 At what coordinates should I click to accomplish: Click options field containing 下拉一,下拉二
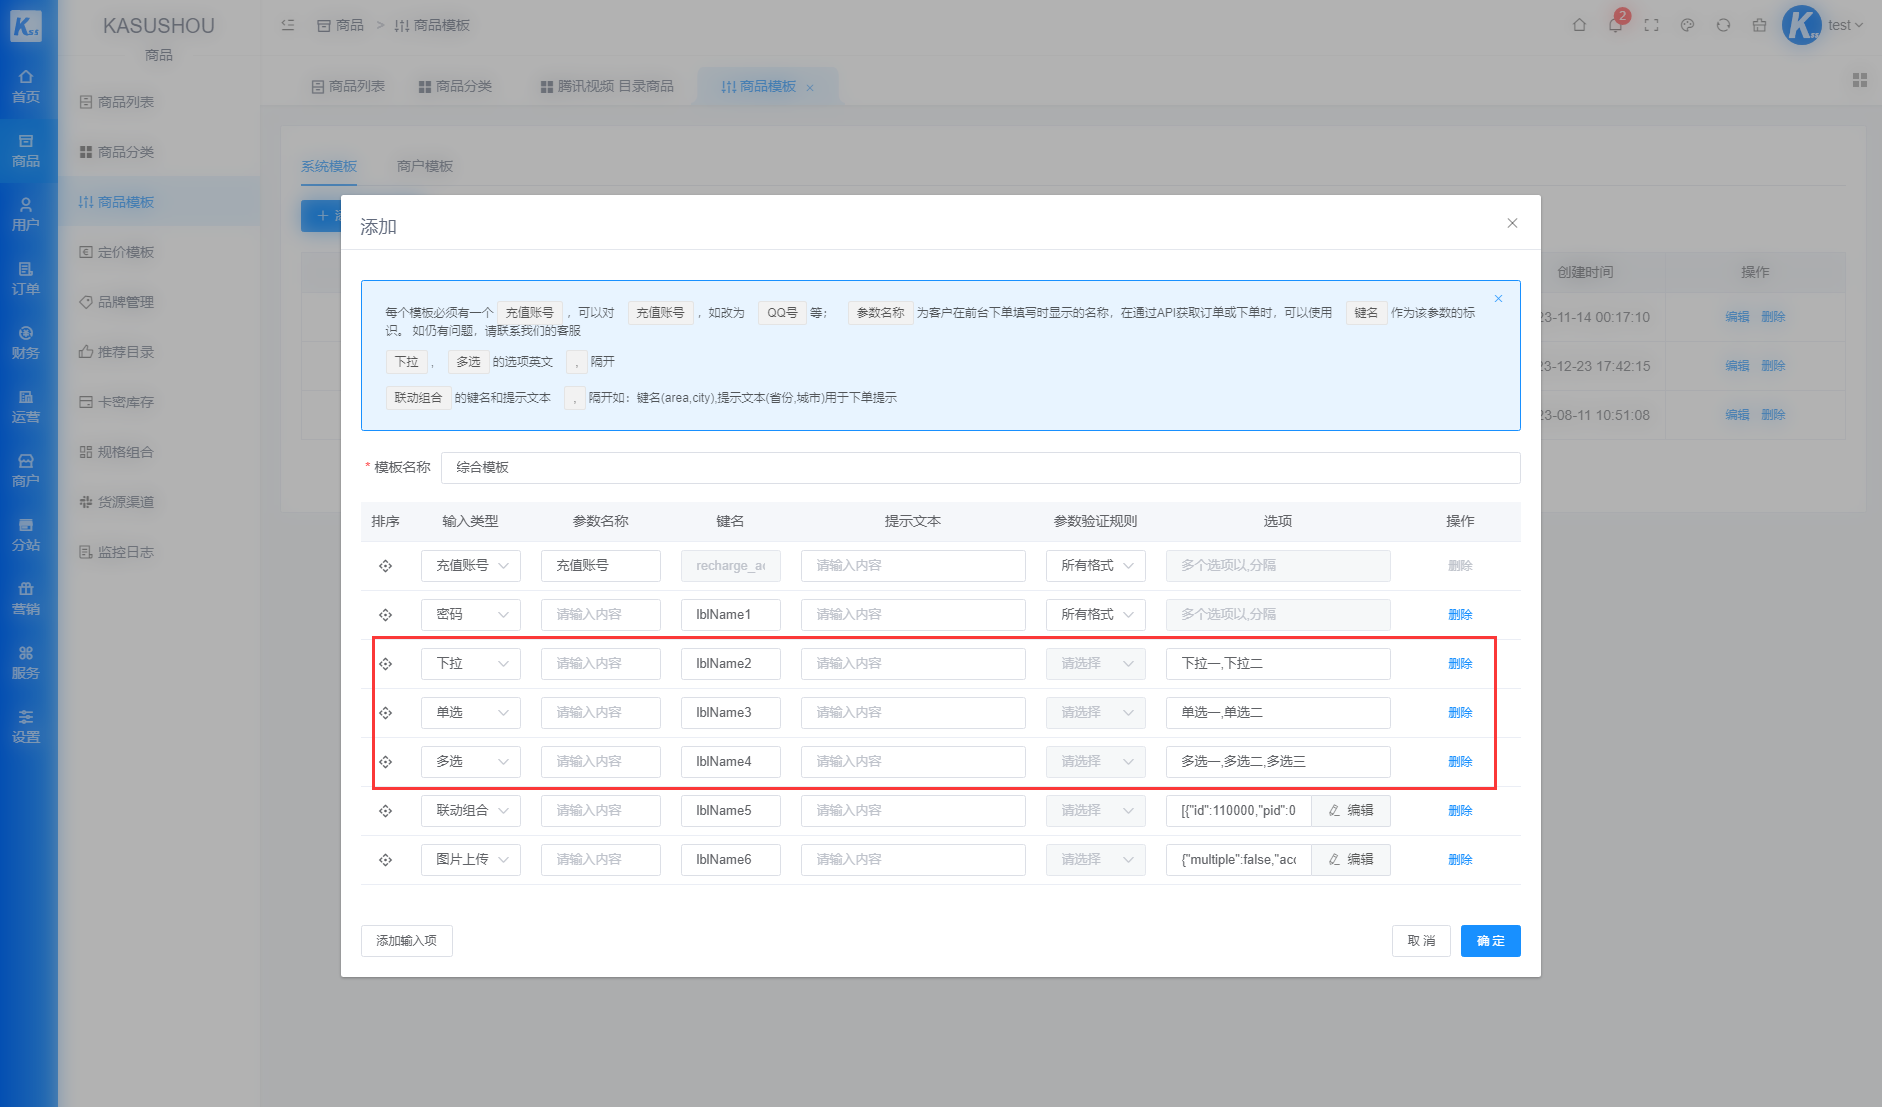coord(1278,664)
